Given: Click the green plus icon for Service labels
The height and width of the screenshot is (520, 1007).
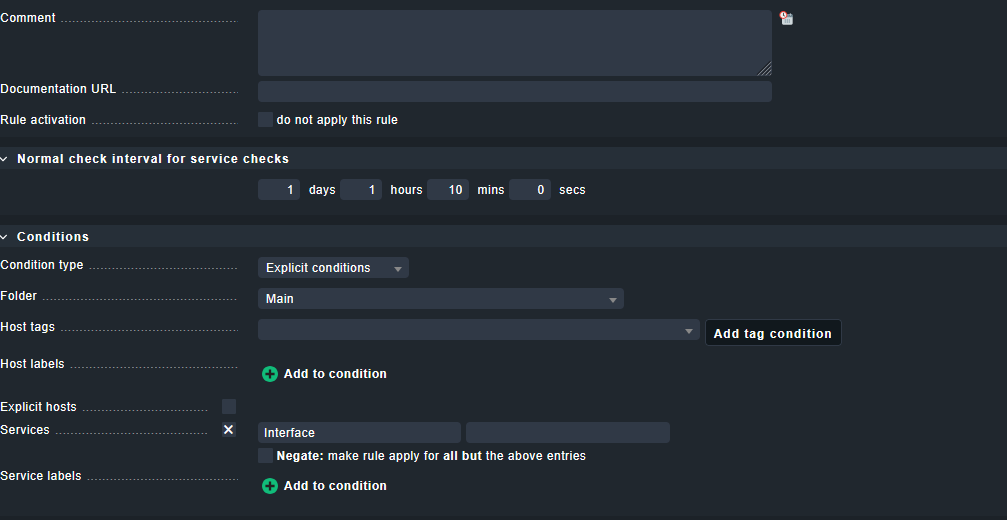Looking at the screenshot, I should (x=269, y=486).
